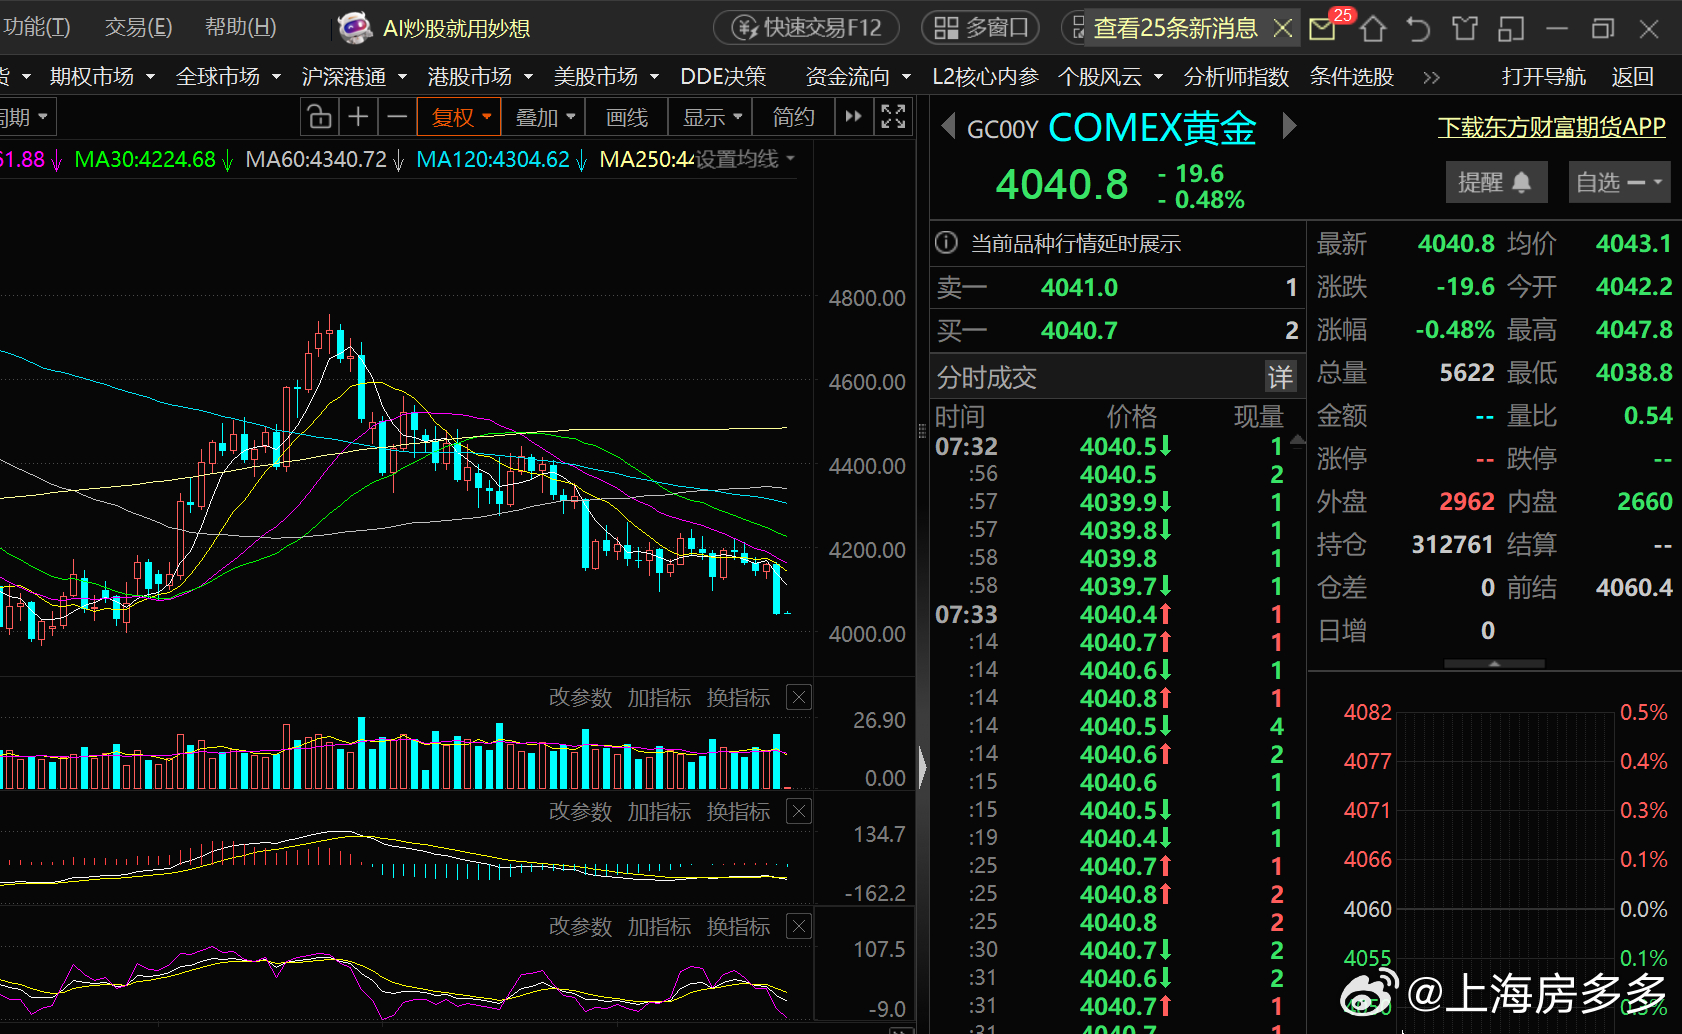This screenshot has width=1682, height=1034.
Task: Toggle the chart lock icon
Action: click(319, 117)
